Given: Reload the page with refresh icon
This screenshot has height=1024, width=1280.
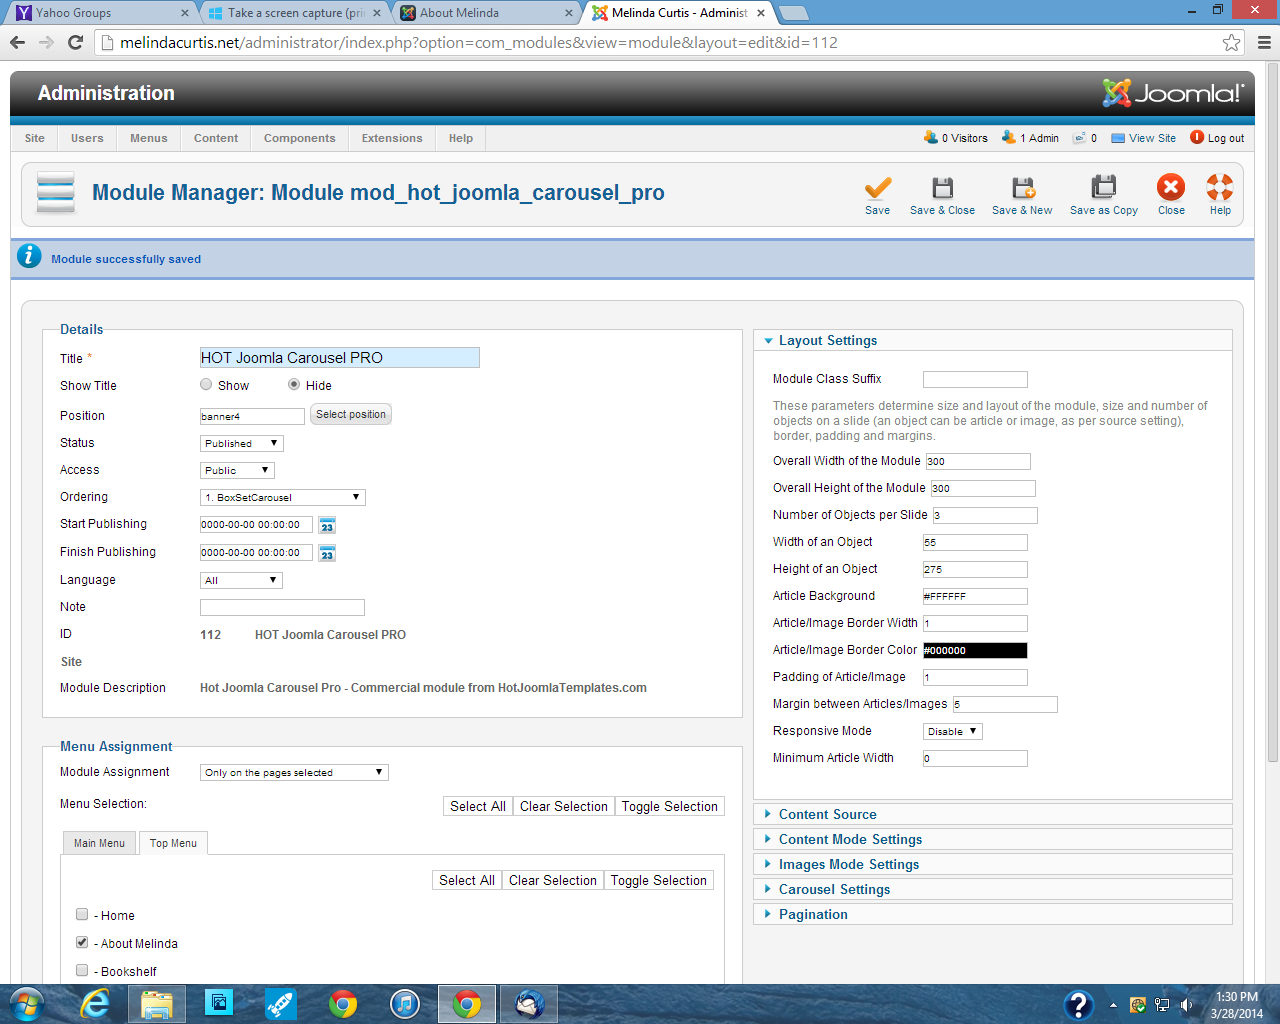Looking at the screenshot, I should click(75, 42).
